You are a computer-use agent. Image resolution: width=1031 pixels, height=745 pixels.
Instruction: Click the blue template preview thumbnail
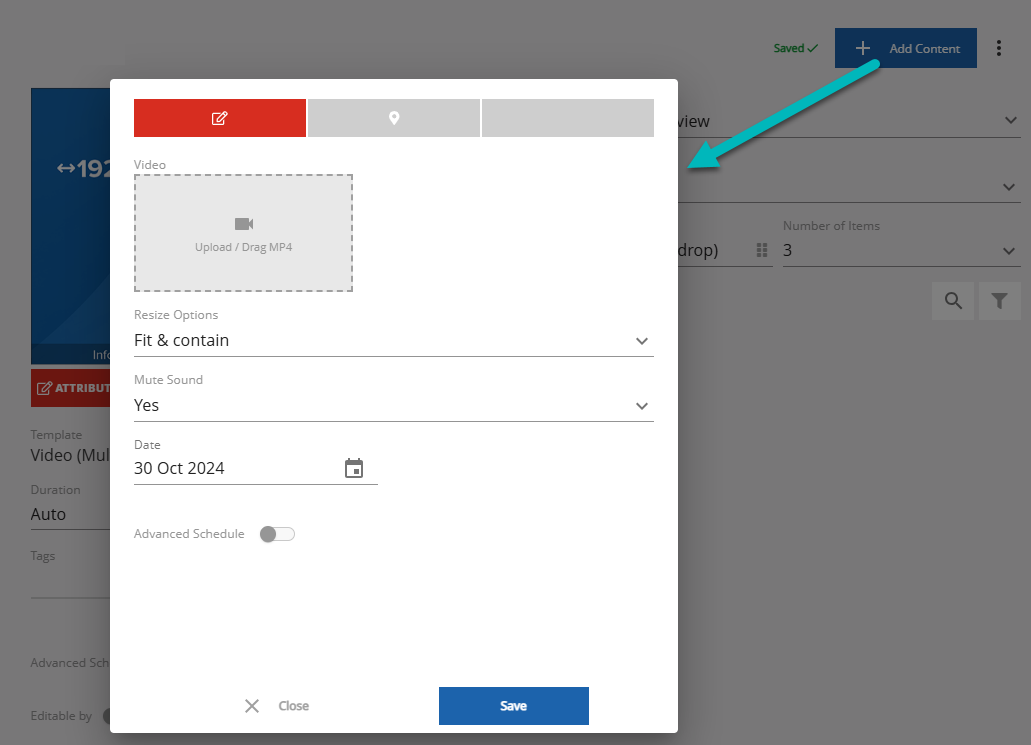tap(70, 226)
